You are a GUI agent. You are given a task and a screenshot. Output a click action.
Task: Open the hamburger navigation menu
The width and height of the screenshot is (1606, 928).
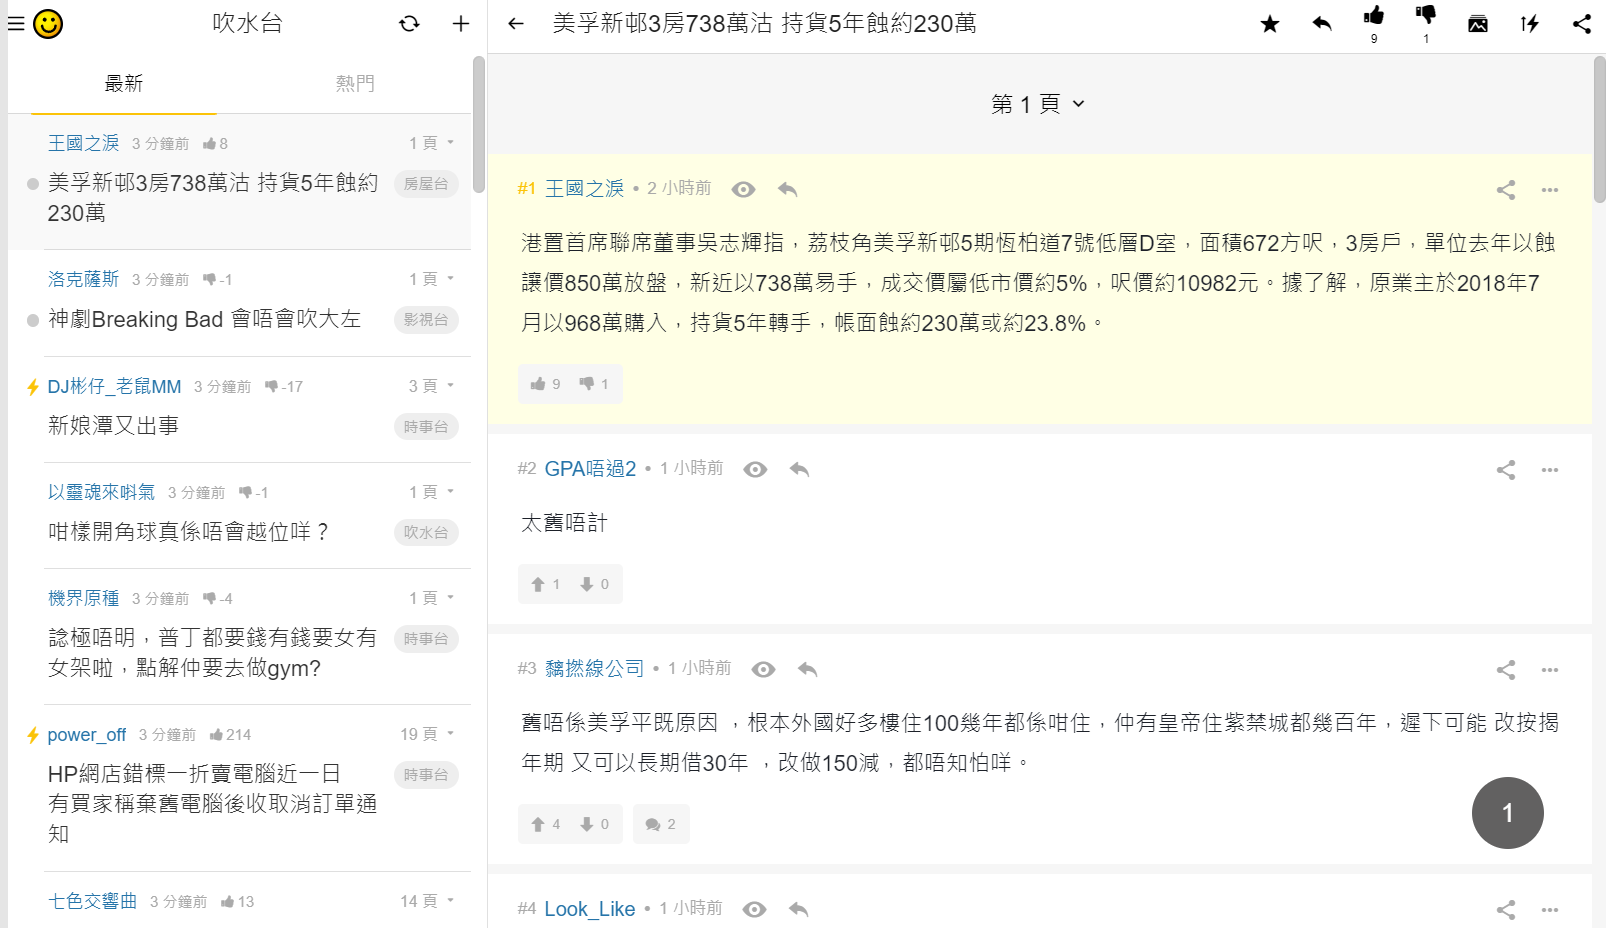point(15,23)
